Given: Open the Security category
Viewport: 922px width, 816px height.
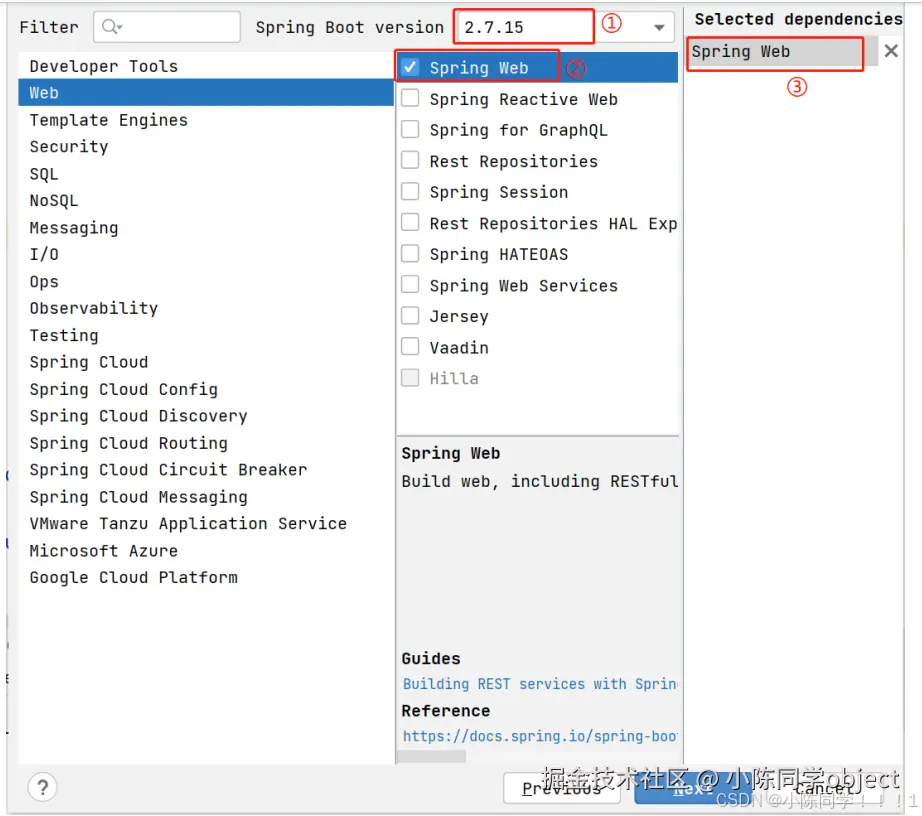Looking at the screenshot, I should (x=206, y=146).
